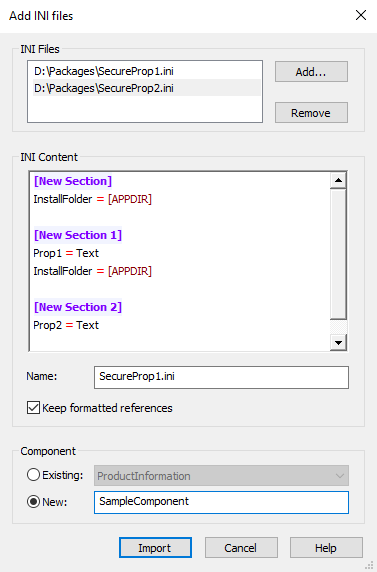Viewport: 377px width, 572px height.
Task: Click the [New Section 2] header
Action: coord(78,307)
